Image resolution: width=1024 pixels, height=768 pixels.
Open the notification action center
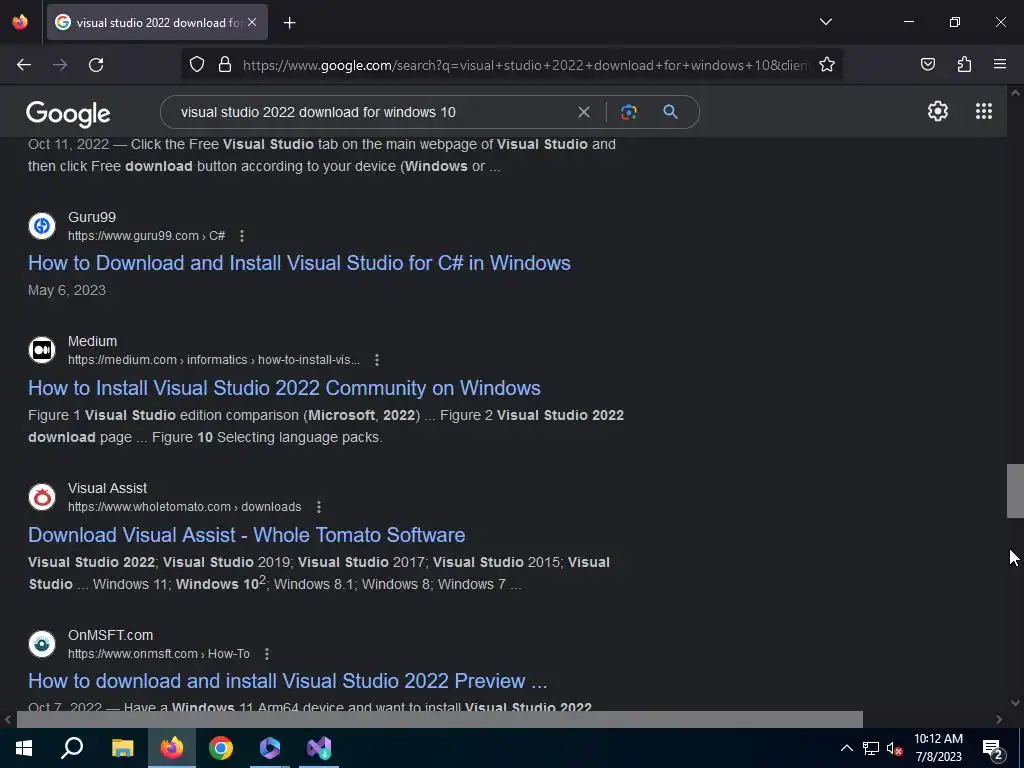(993, 748)
